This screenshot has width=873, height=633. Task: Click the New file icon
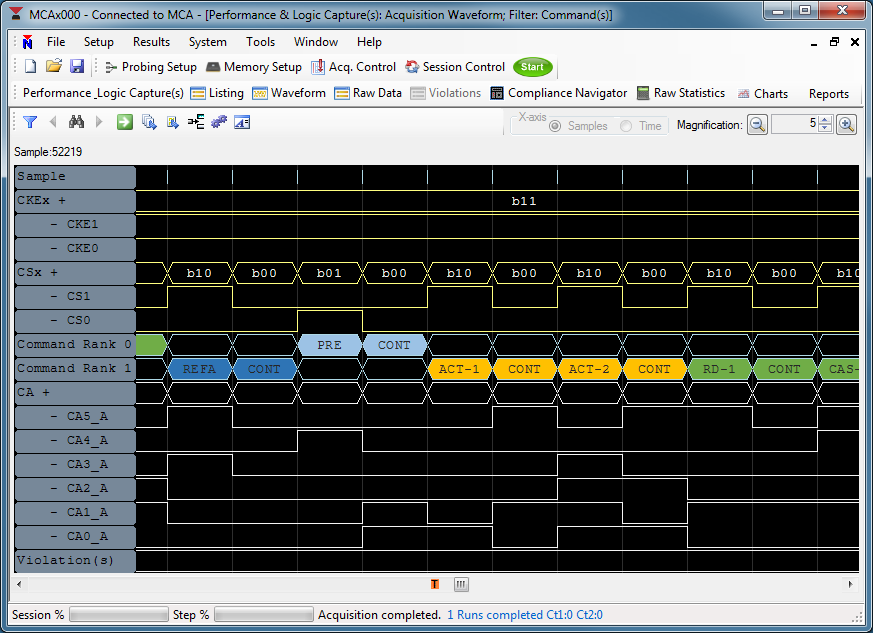[x=30, y=67]
